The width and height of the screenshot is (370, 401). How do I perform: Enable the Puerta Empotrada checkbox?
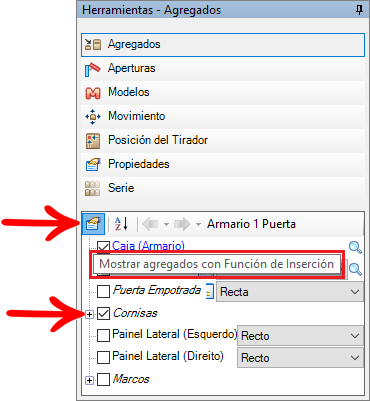pos(103,291)
